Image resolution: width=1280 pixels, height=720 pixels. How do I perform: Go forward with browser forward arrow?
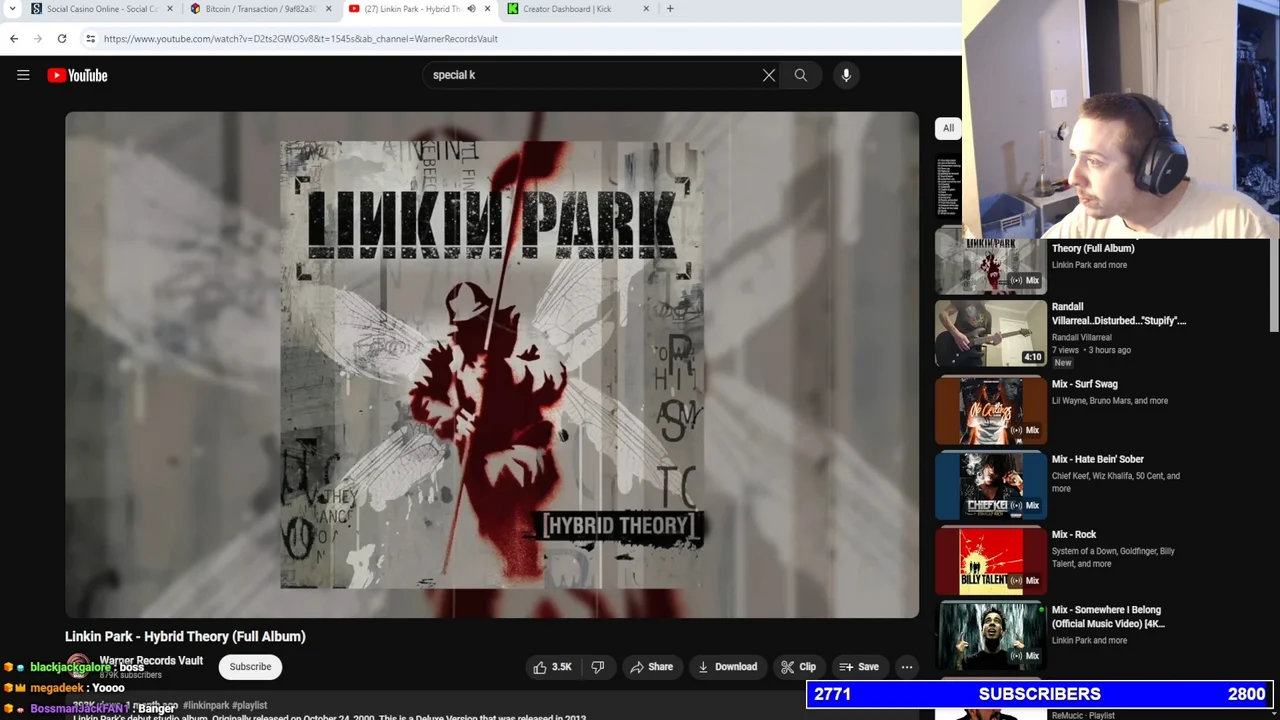click(38, 39)
